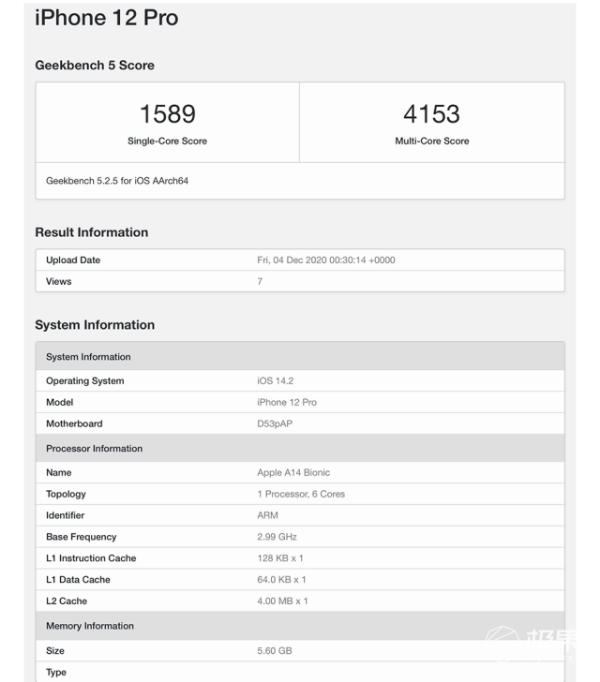Image resolution: width=600 pixels, height=682 pixels.
Task: Select the 2.99 GHz frequency value
Action: (277, 537)
